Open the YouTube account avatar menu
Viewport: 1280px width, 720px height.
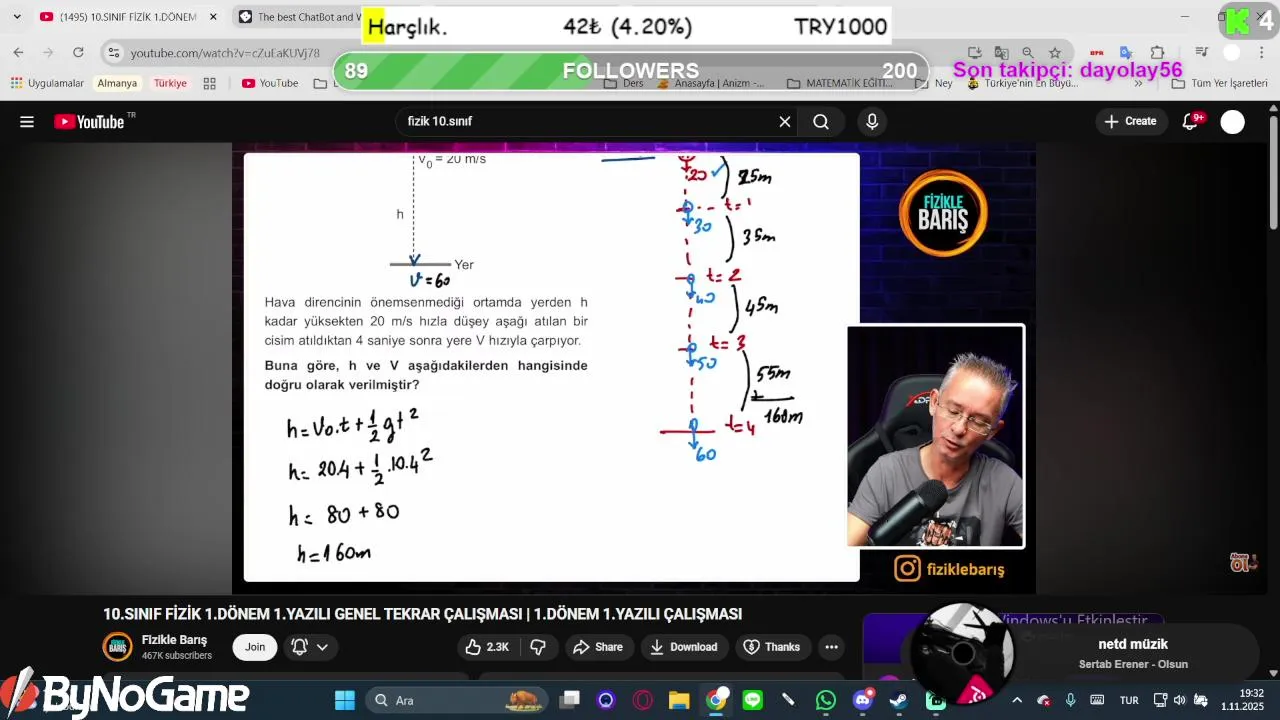pyautogui.click(x=1233, y=122)
